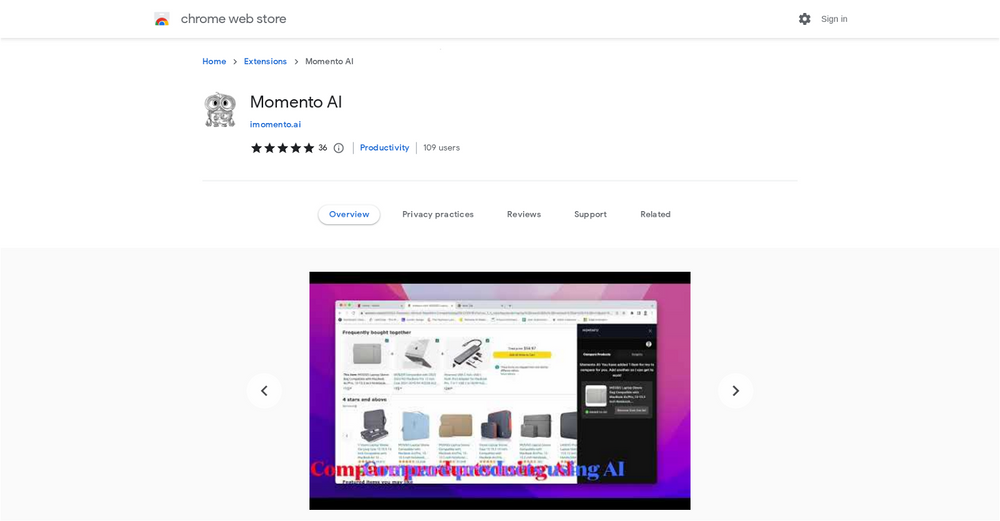The width and height of the screenshot is (1000, 521).
Task: Open the Related tab
Action: [655, 214]
